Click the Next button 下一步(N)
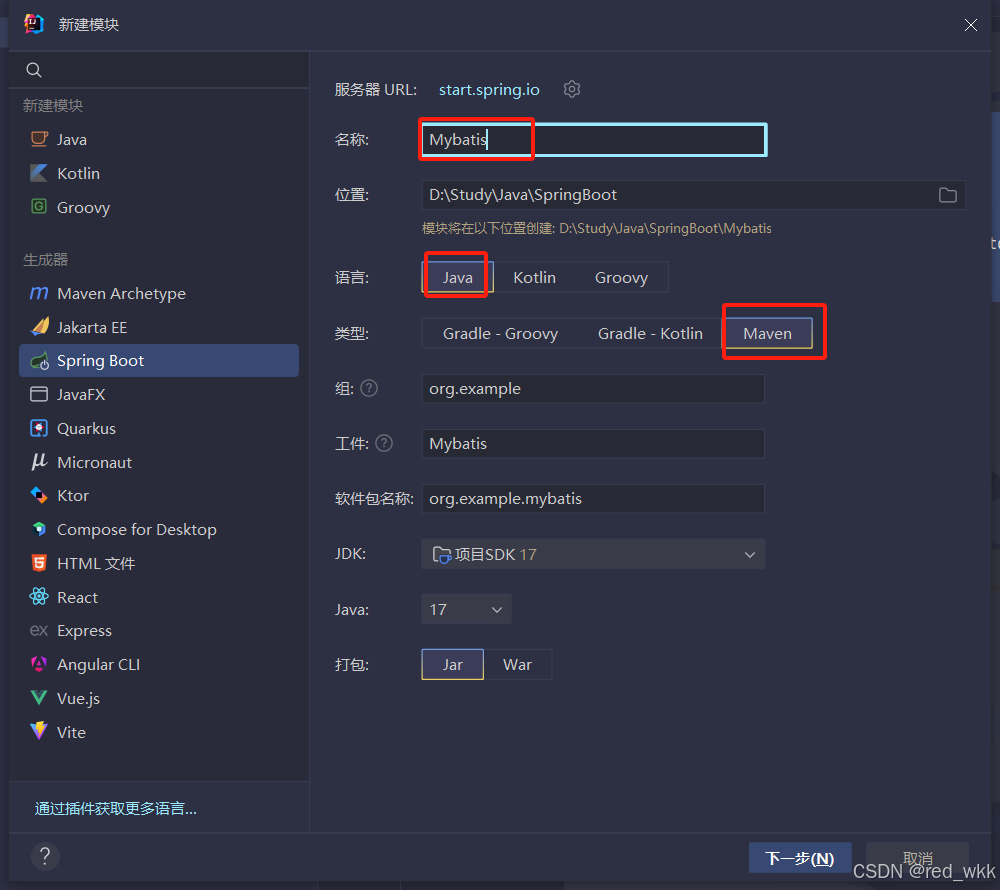Image resolution: width=1000 pixels, height=890 pixels. pyautogui.click(x=800, y=858)
